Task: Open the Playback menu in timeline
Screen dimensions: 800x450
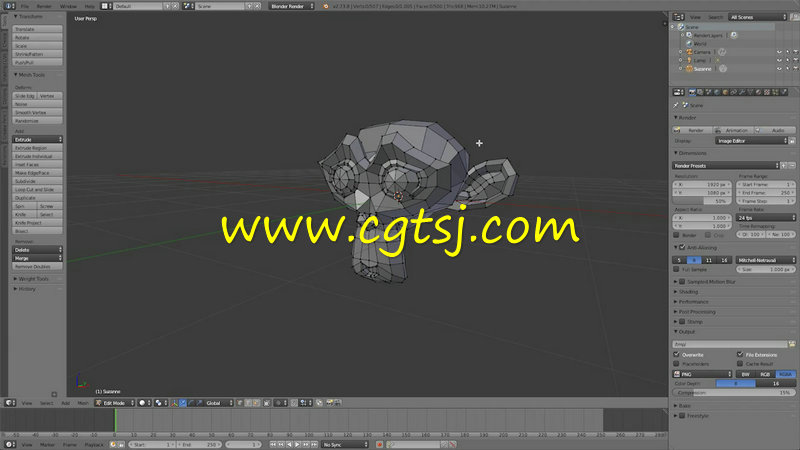Action: 94,445
